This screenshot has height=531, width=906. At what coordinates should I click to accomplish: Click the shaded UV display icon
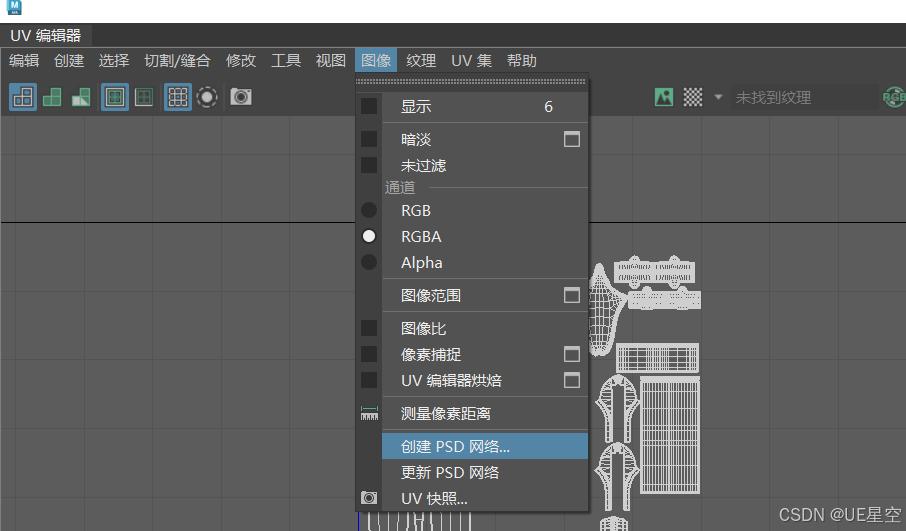pyautogui.click(x=144, y=97)
